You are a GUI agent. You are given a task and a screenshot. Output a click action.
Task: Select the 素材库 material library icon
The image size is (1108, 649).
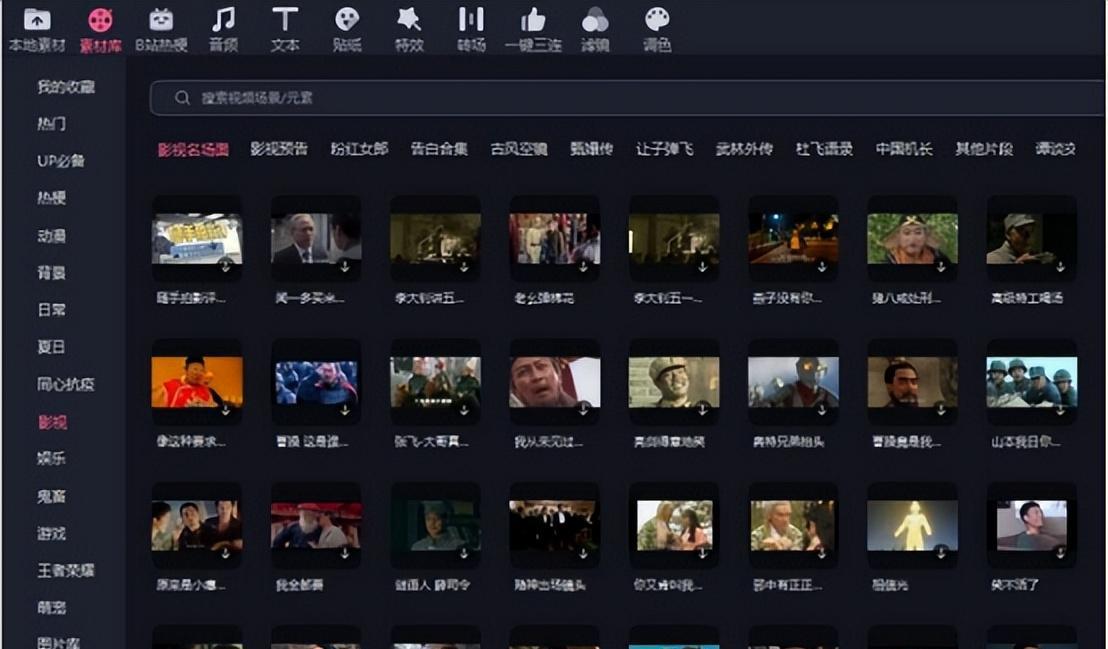100,20
